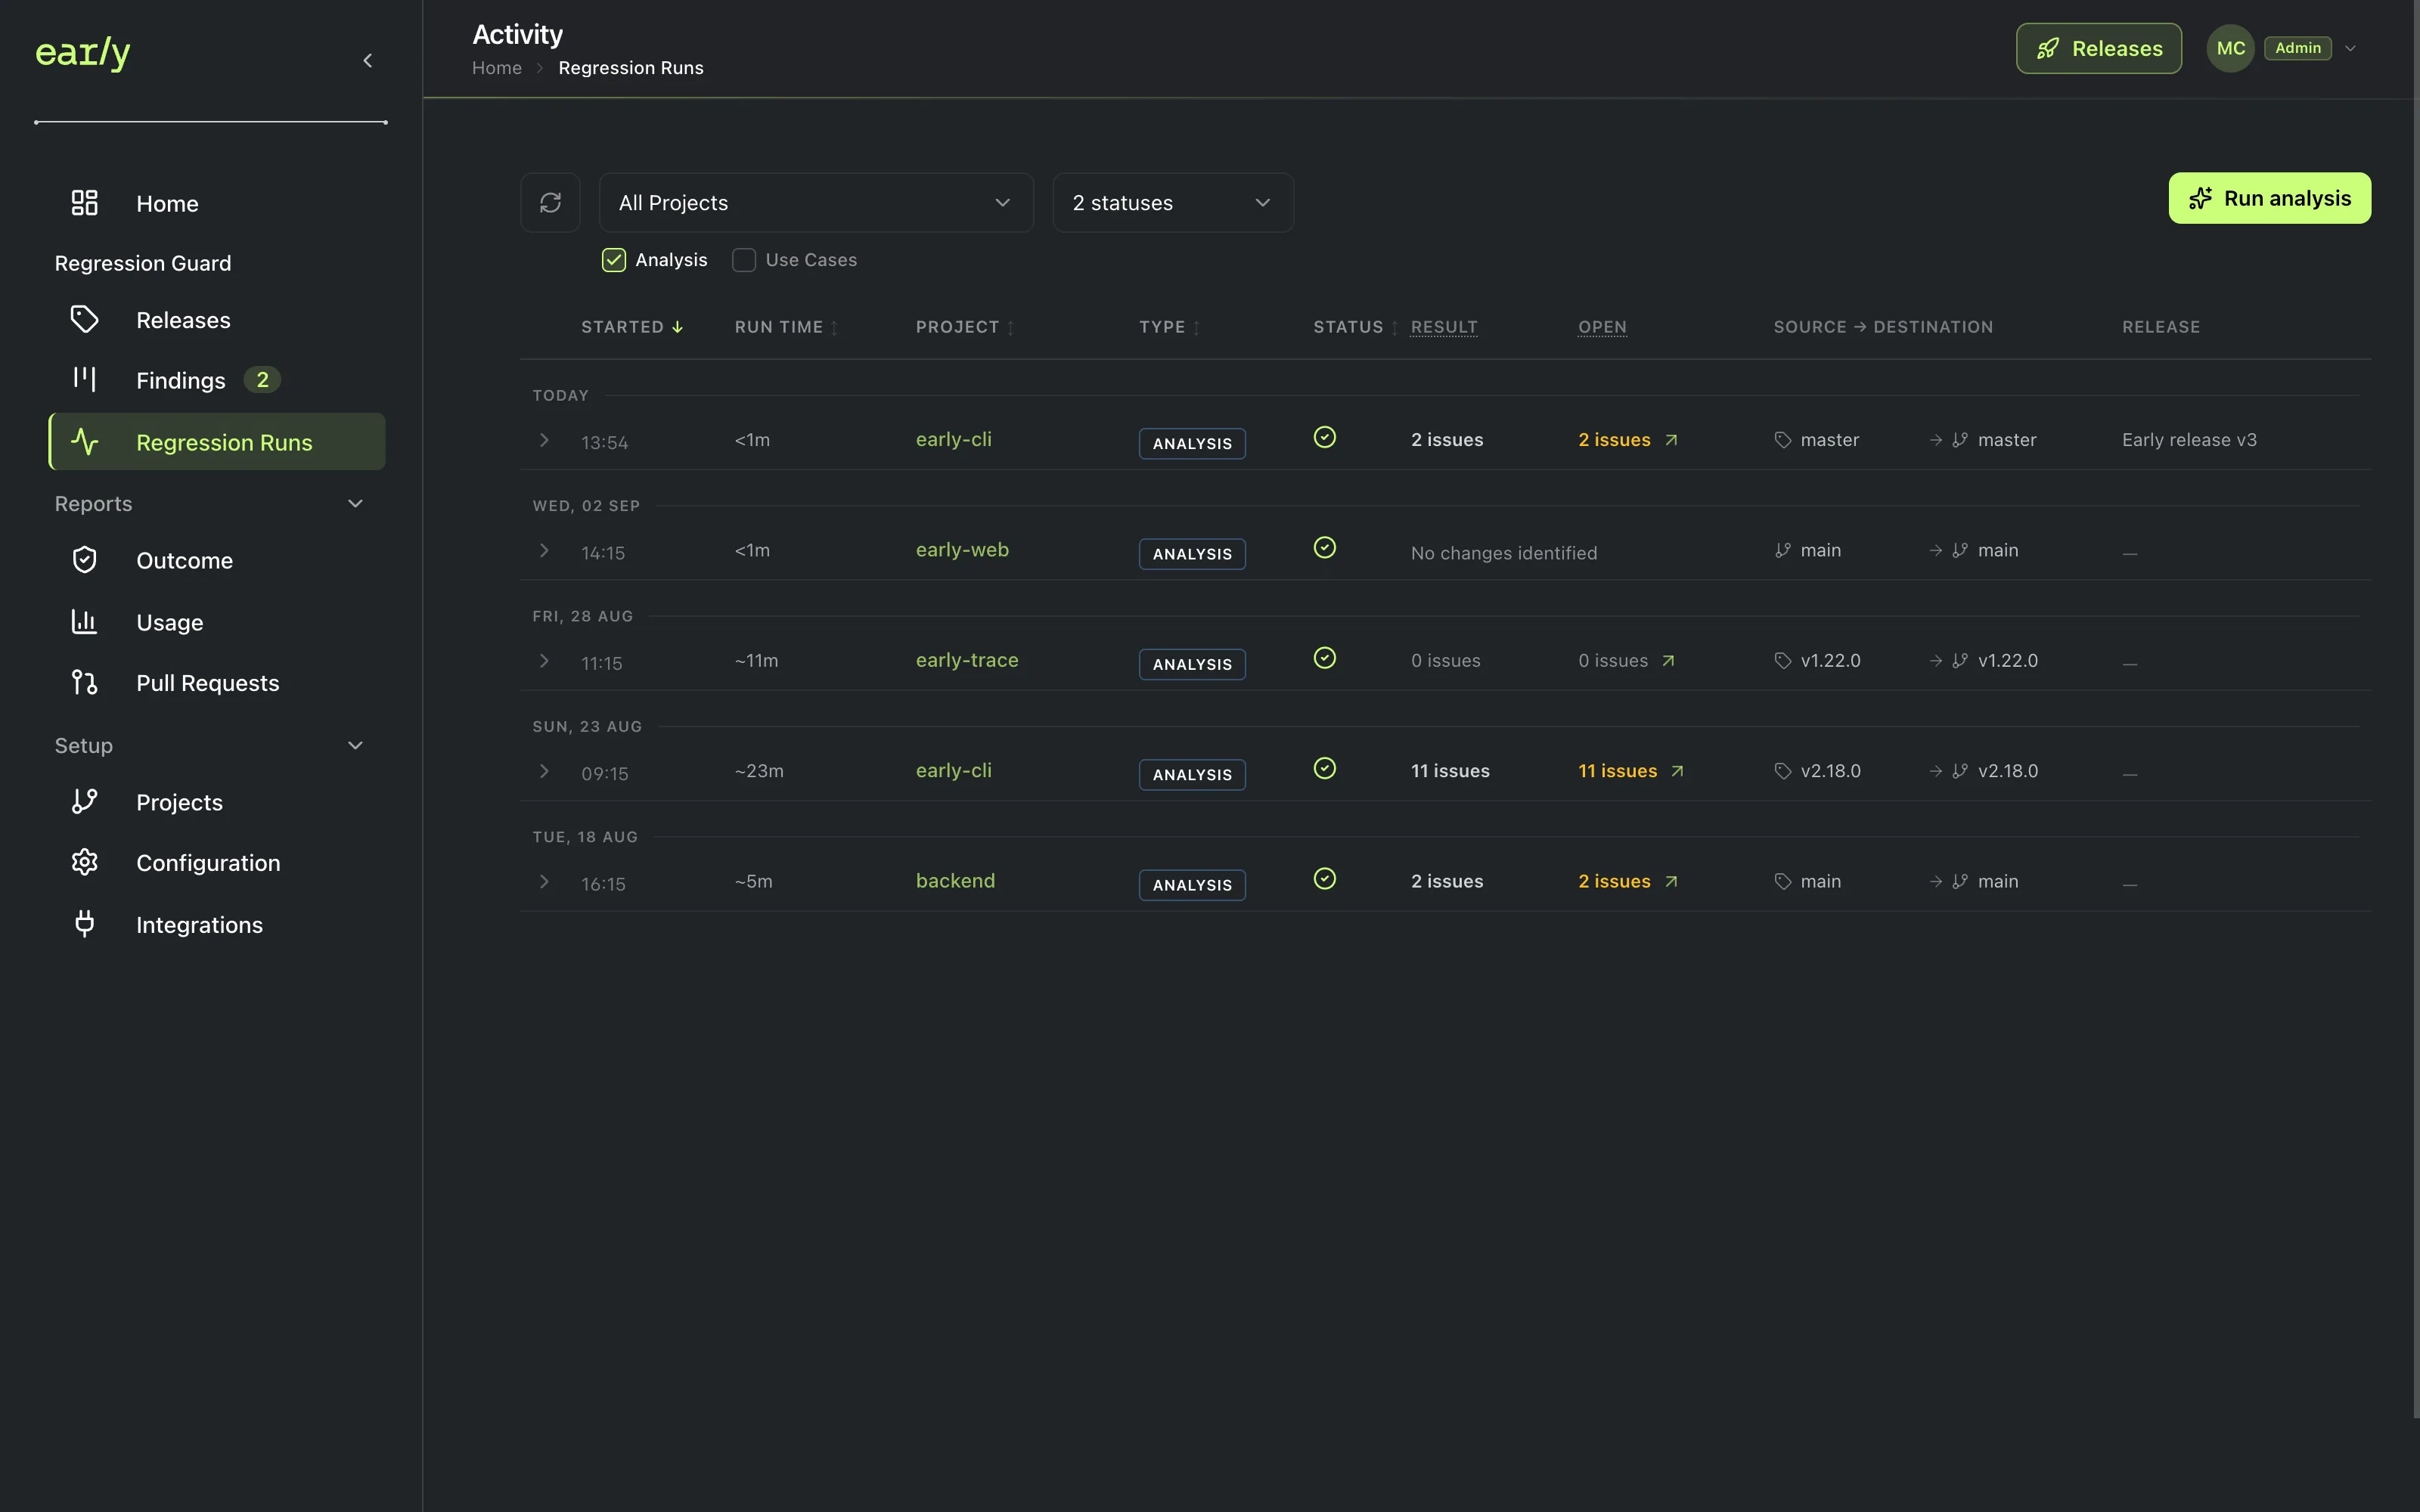Image resolution: width=2420 pixels, height=1512 pixels.
Task: Expand the 14:15 early-web run row
Action: [x=544, y=550]
